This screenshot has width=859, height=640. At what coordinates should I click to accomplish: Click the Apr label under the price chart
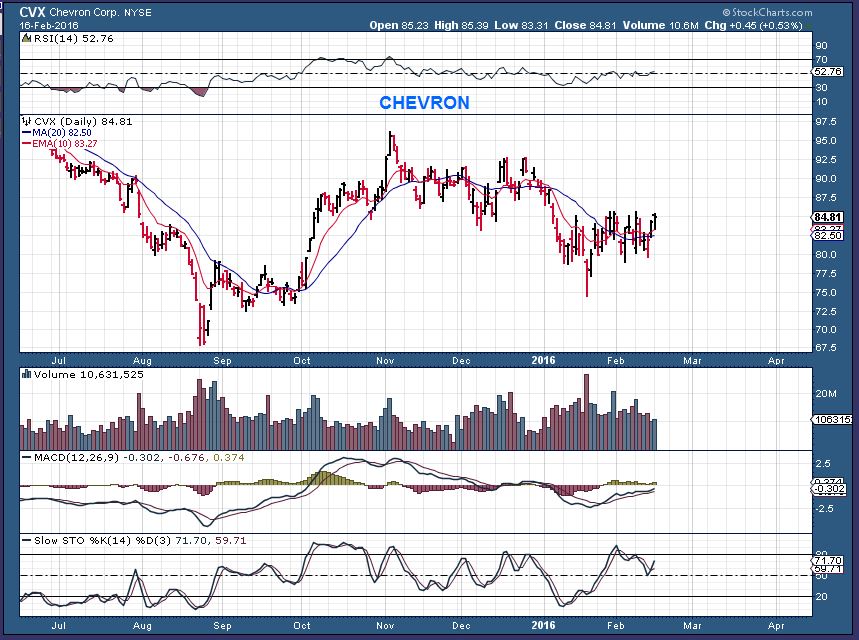776,360
